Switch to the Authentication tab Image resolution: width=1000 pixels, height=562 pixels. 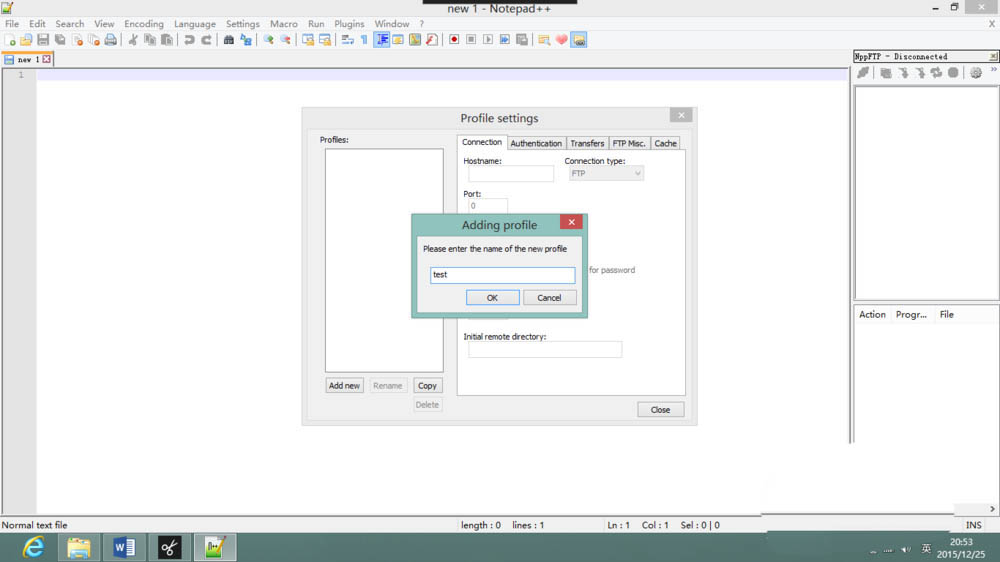tap(536, 143)
